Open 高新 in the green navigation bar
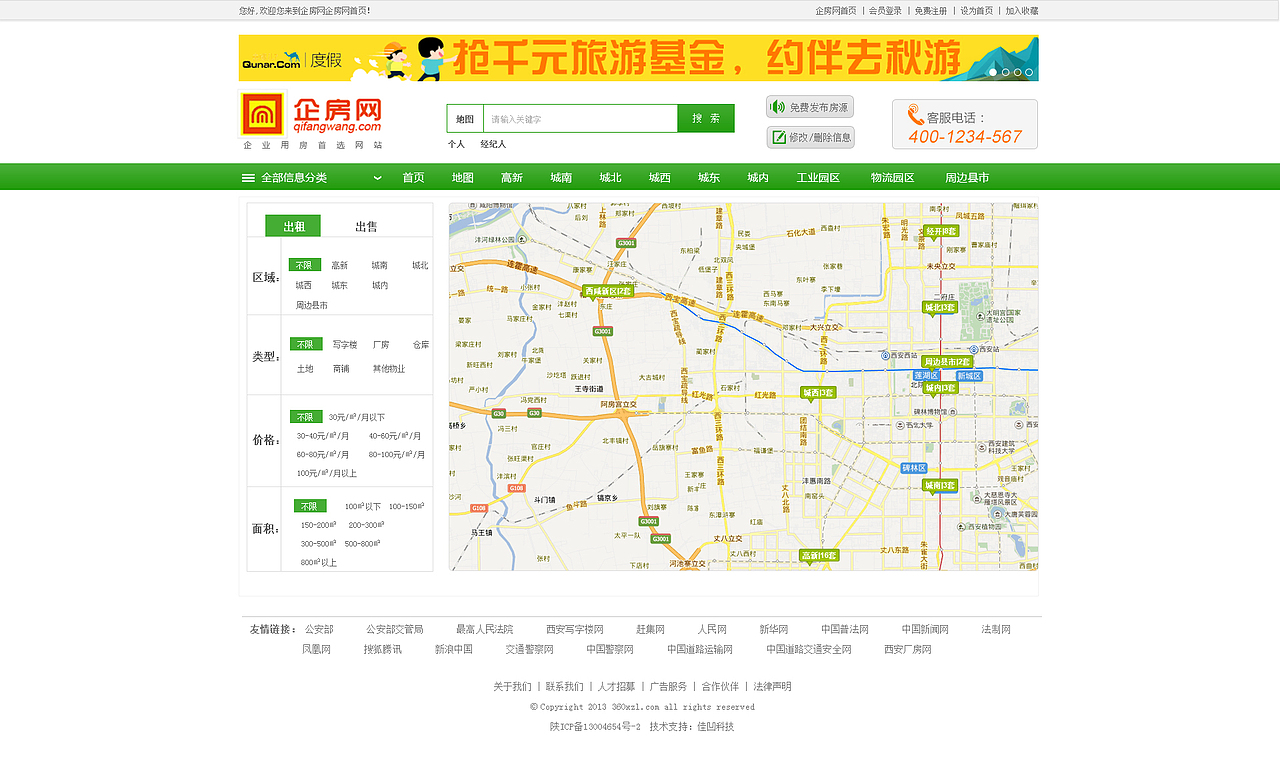This screenshot has height=775, width=1280. tap(512, 178)
